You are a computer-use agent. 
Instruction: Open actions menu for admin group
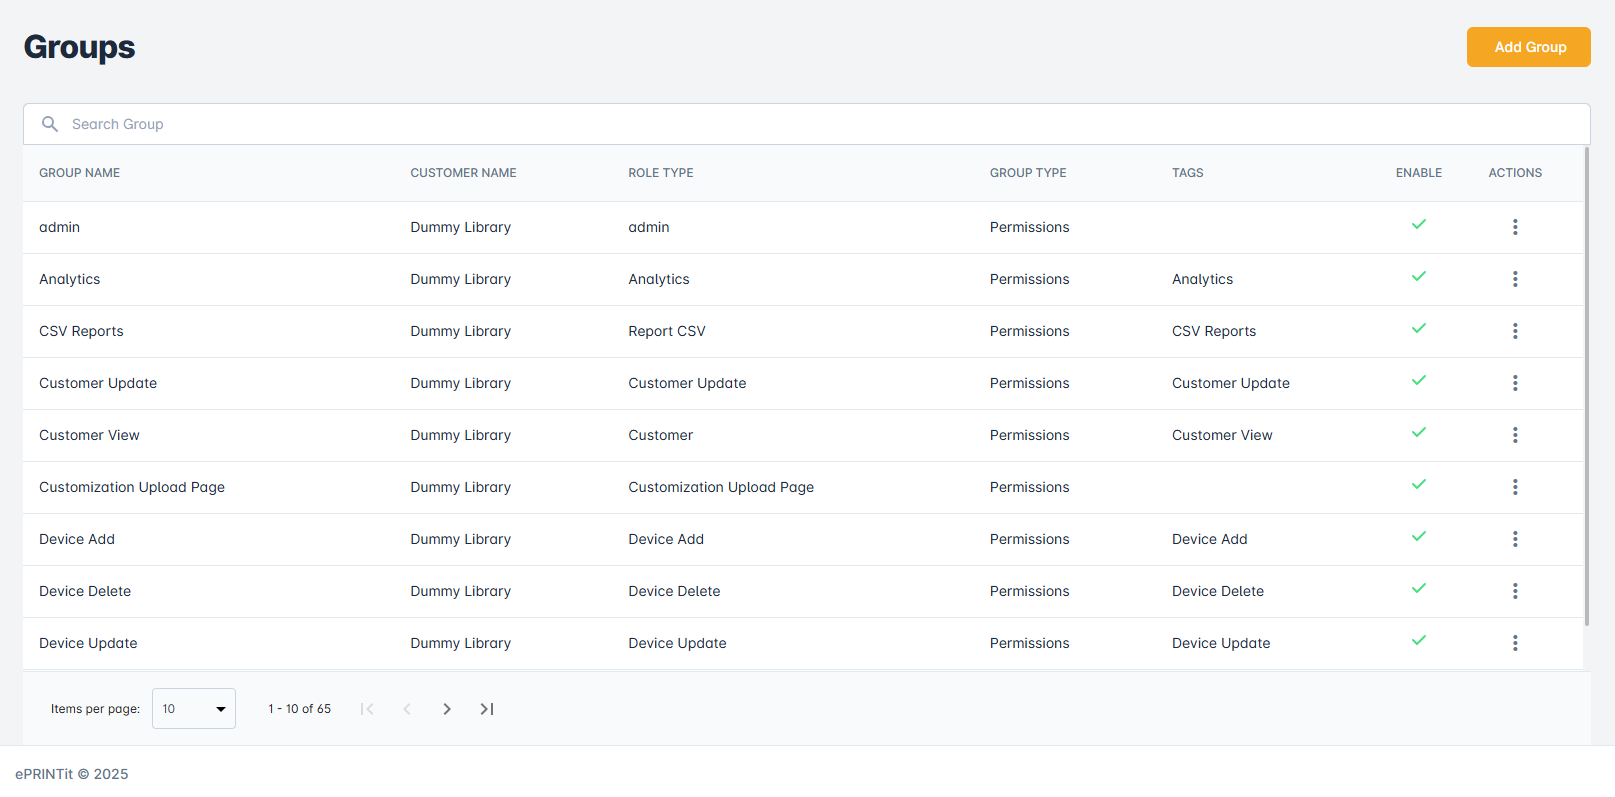click(x=1515, y=227)
